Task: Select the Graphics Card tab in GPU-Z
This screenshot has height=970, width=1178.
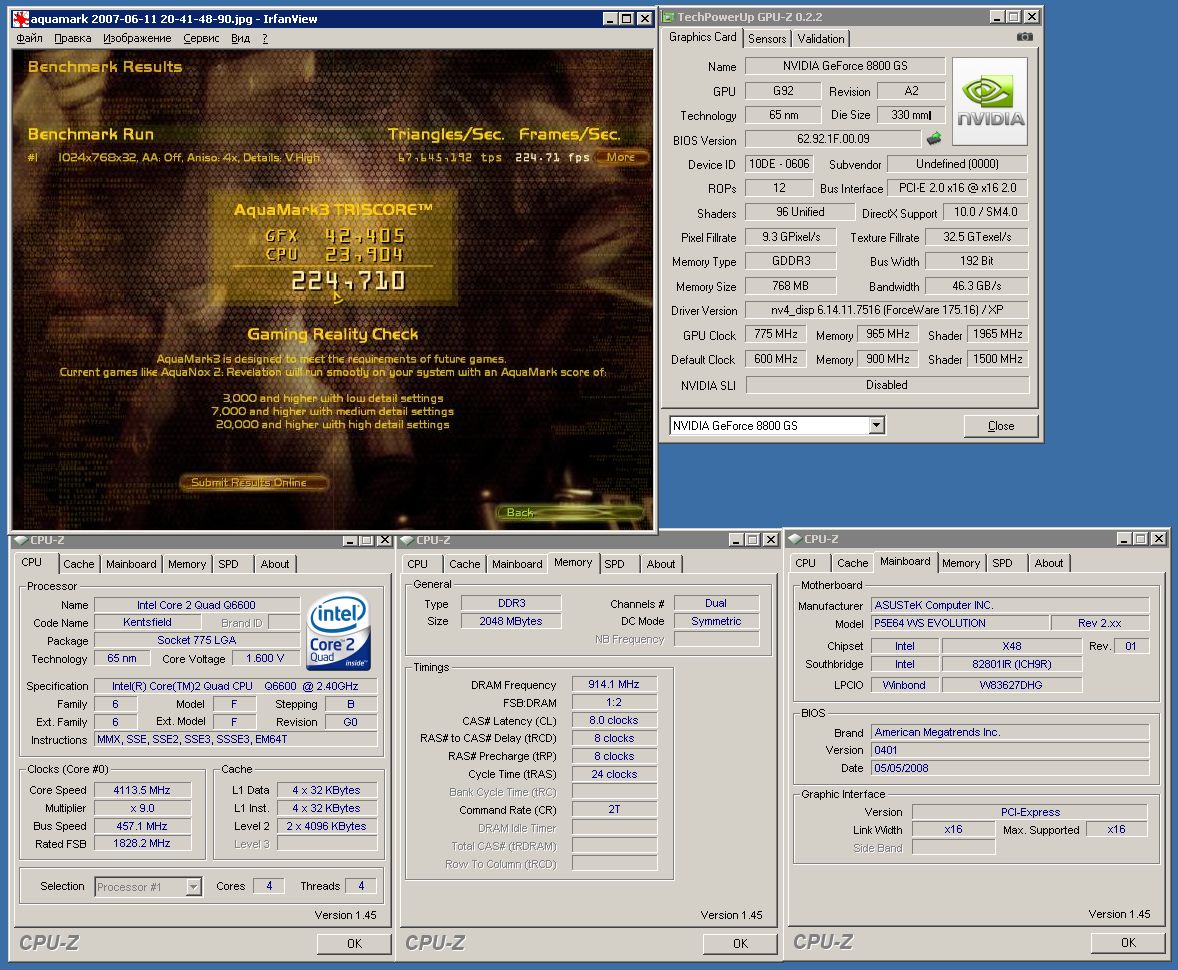Action: 702,37
